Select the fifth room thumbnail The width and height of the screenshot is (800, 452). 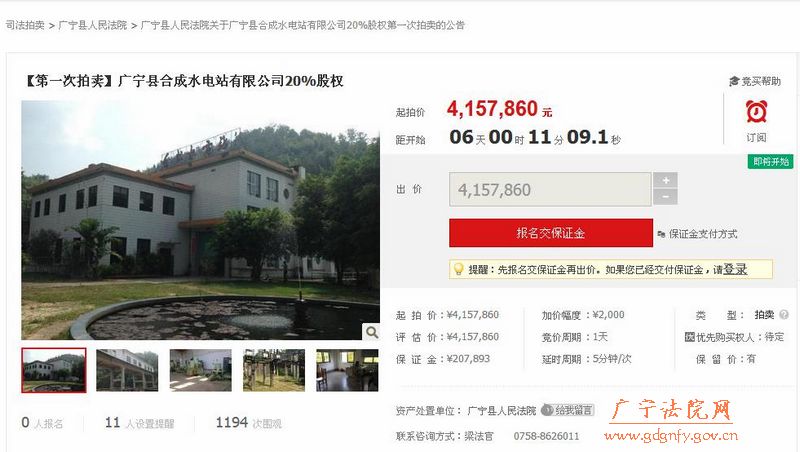pos(347,370)
